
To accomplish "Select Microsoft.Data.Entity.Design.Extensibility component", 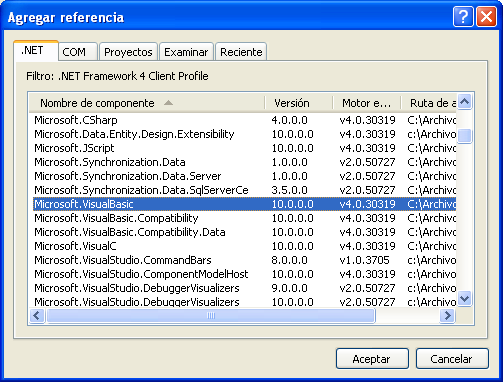I will [244, 134].
